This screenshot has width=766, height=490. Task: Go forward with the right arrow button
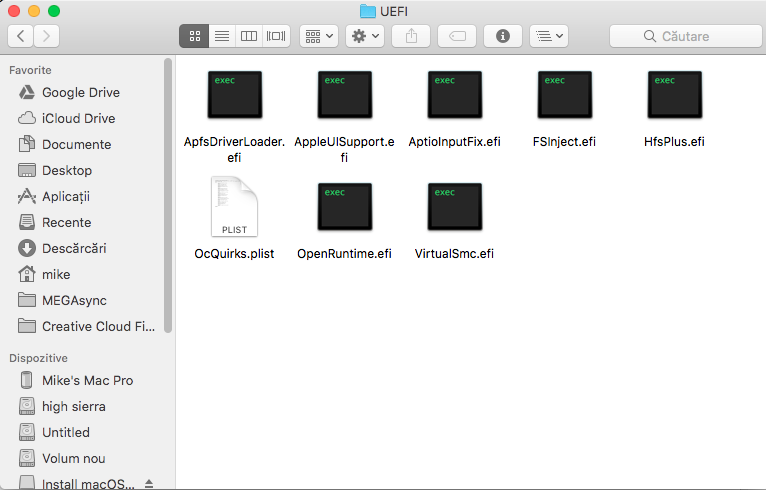(x=46, y=36)
